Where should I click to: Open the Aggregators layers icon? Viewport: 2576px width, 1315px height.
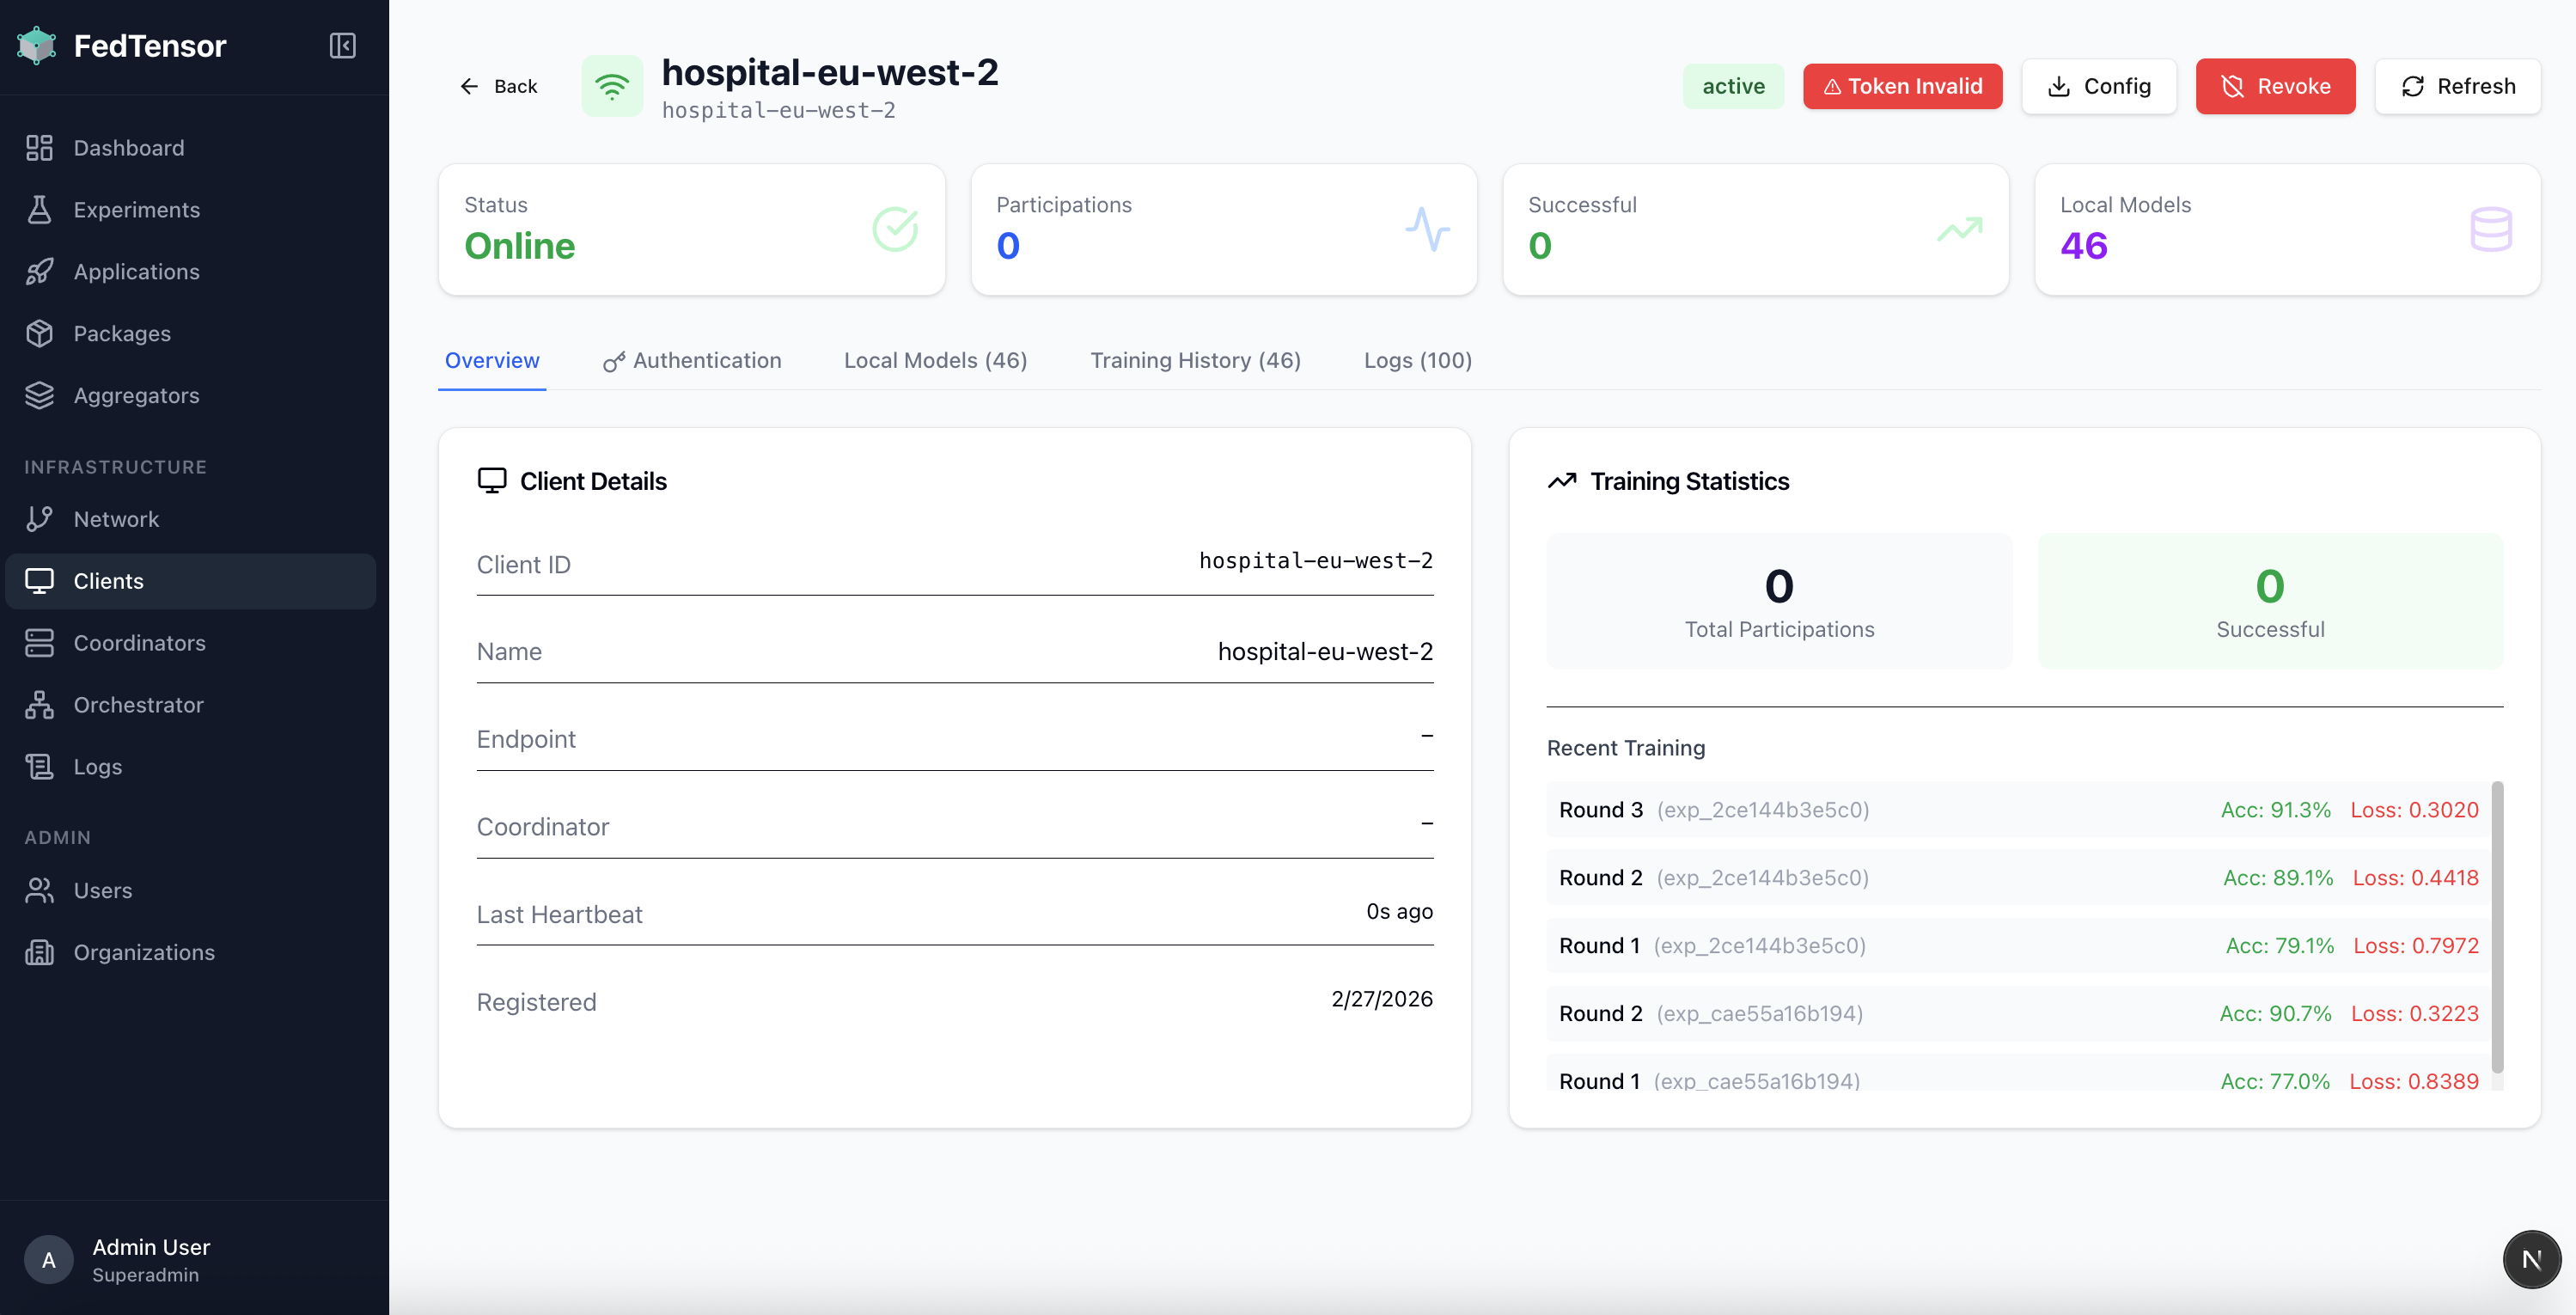39,396
